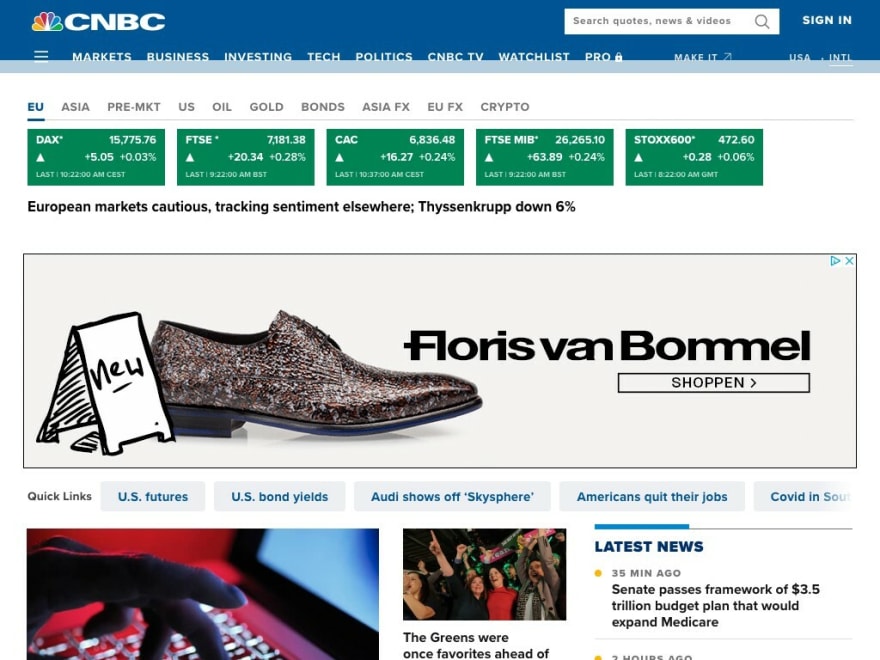The height and width of the screenshot is (660, 880).
Task: Open the STOXX600 index tile
Action: [x=694, y=157]
